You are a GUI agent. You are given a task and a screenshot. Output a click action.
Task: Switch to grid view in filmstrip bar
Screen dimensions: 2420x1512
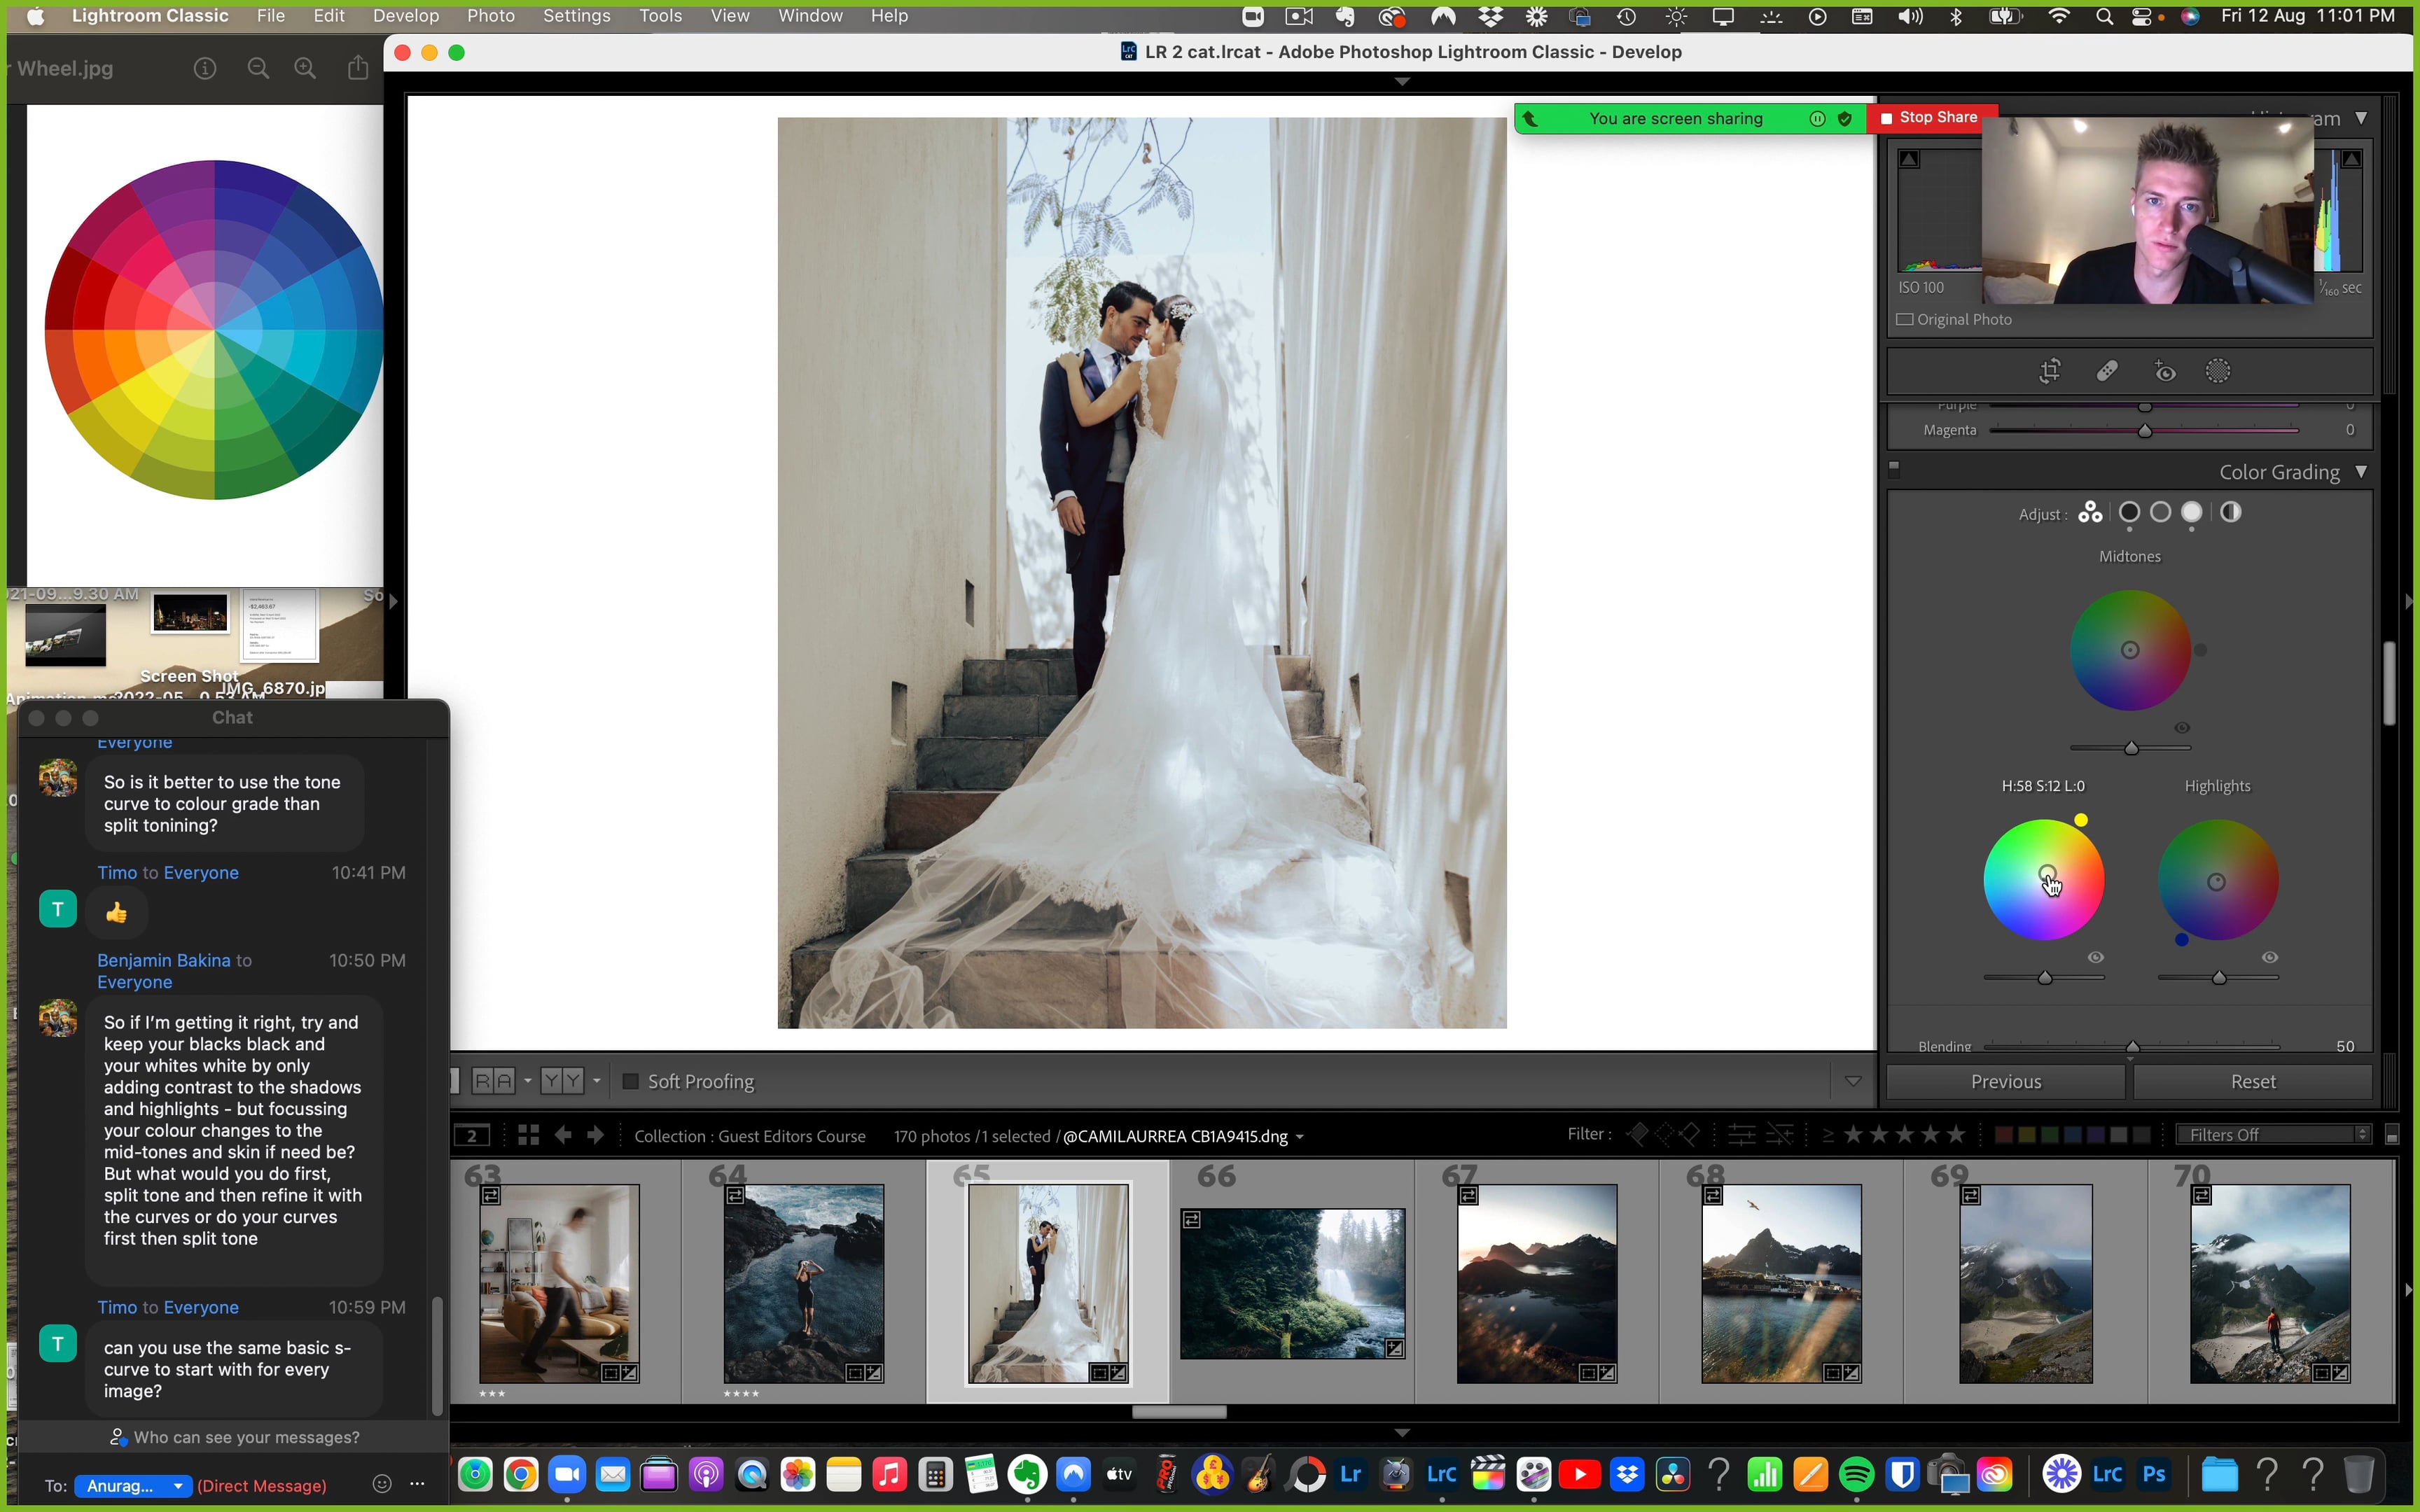coord(529,1135)
